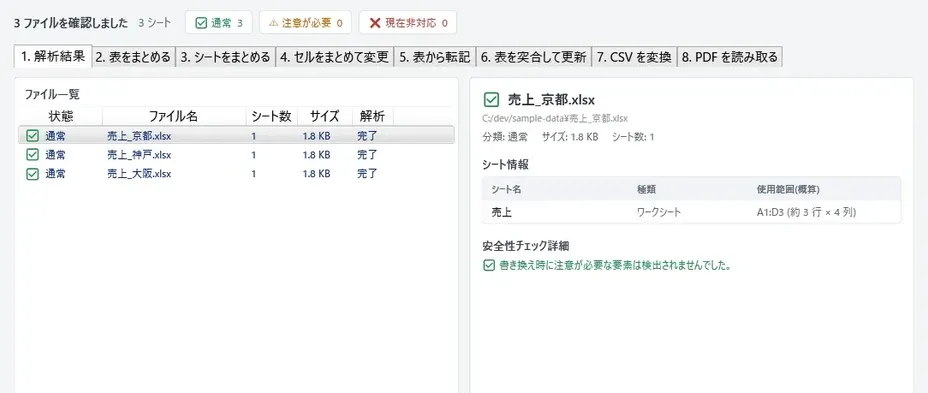This screenshot has height=393, width=928.
Task: Click the 売上_京都.xlsx heading in detail panel
Action: coord(551,99)
